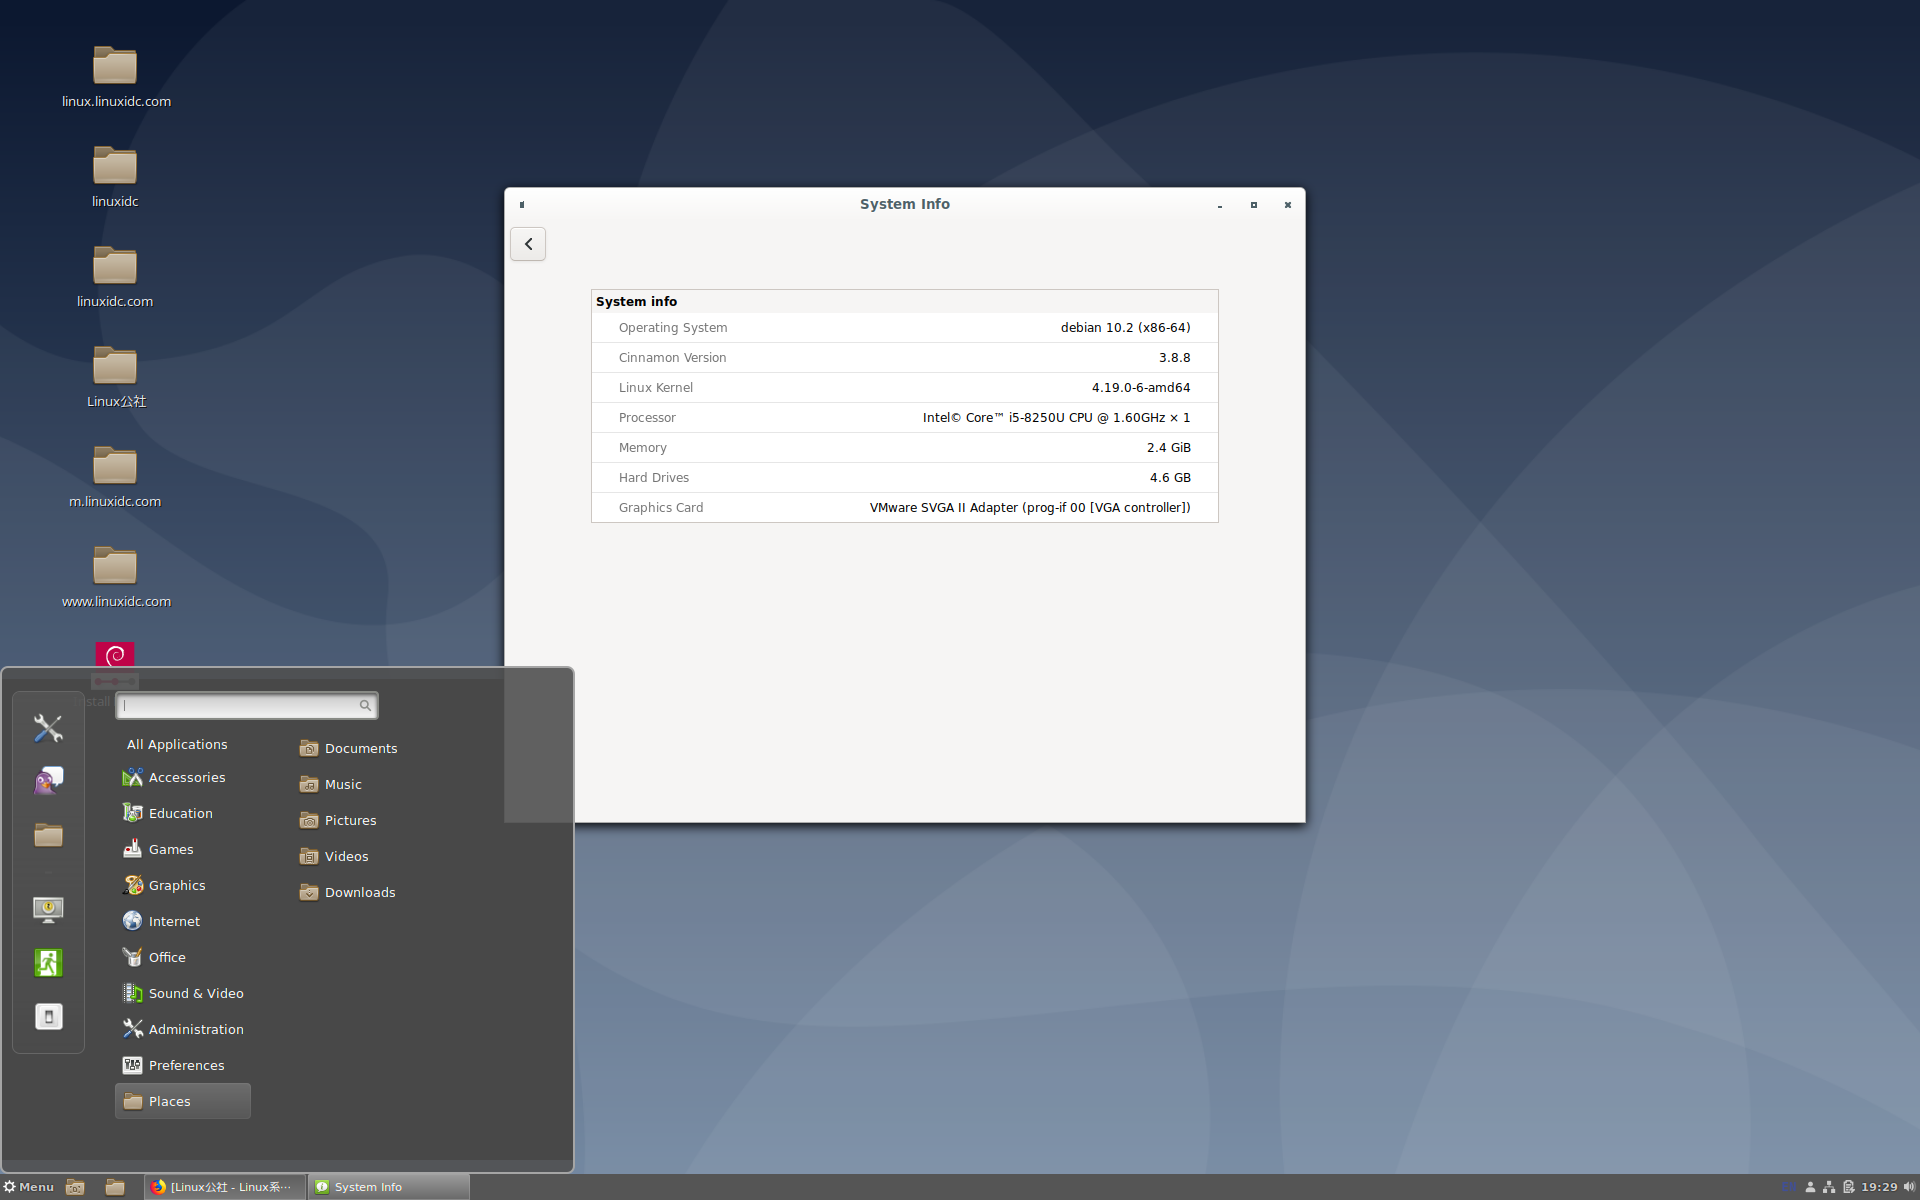
Task: Select the Graphics category
Action: [183, 886]
